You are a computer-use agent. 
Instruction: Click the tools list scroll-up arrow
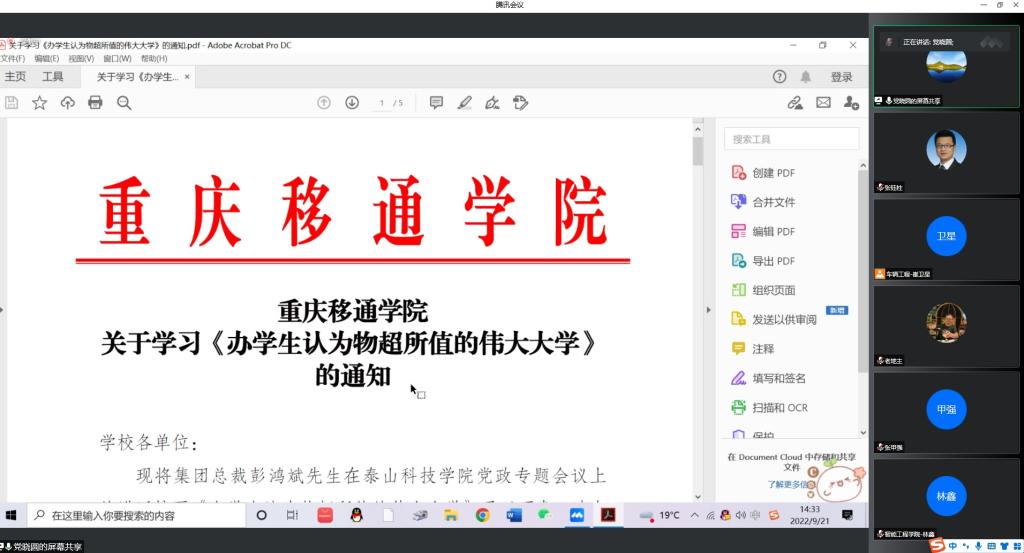(863, 166)
